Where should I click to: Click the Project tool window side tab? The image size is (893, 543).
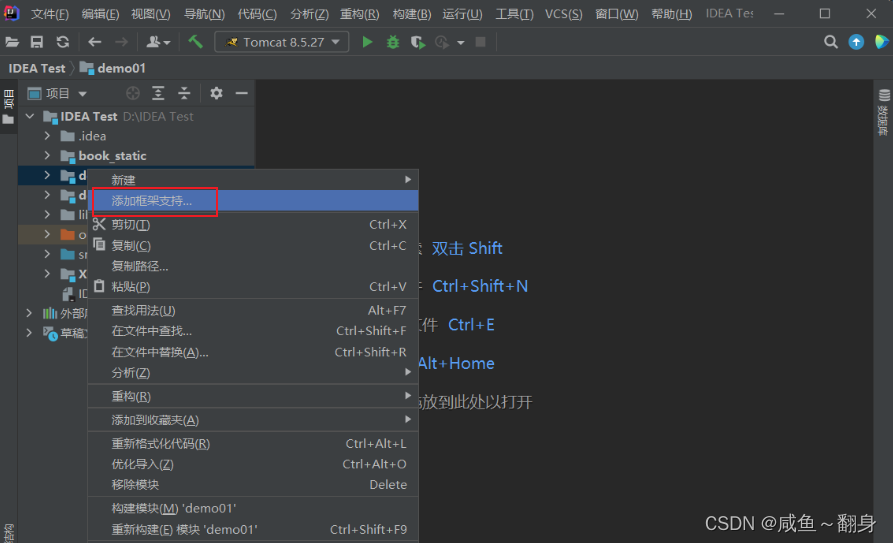pyautogui.click(x=9, y=107)
